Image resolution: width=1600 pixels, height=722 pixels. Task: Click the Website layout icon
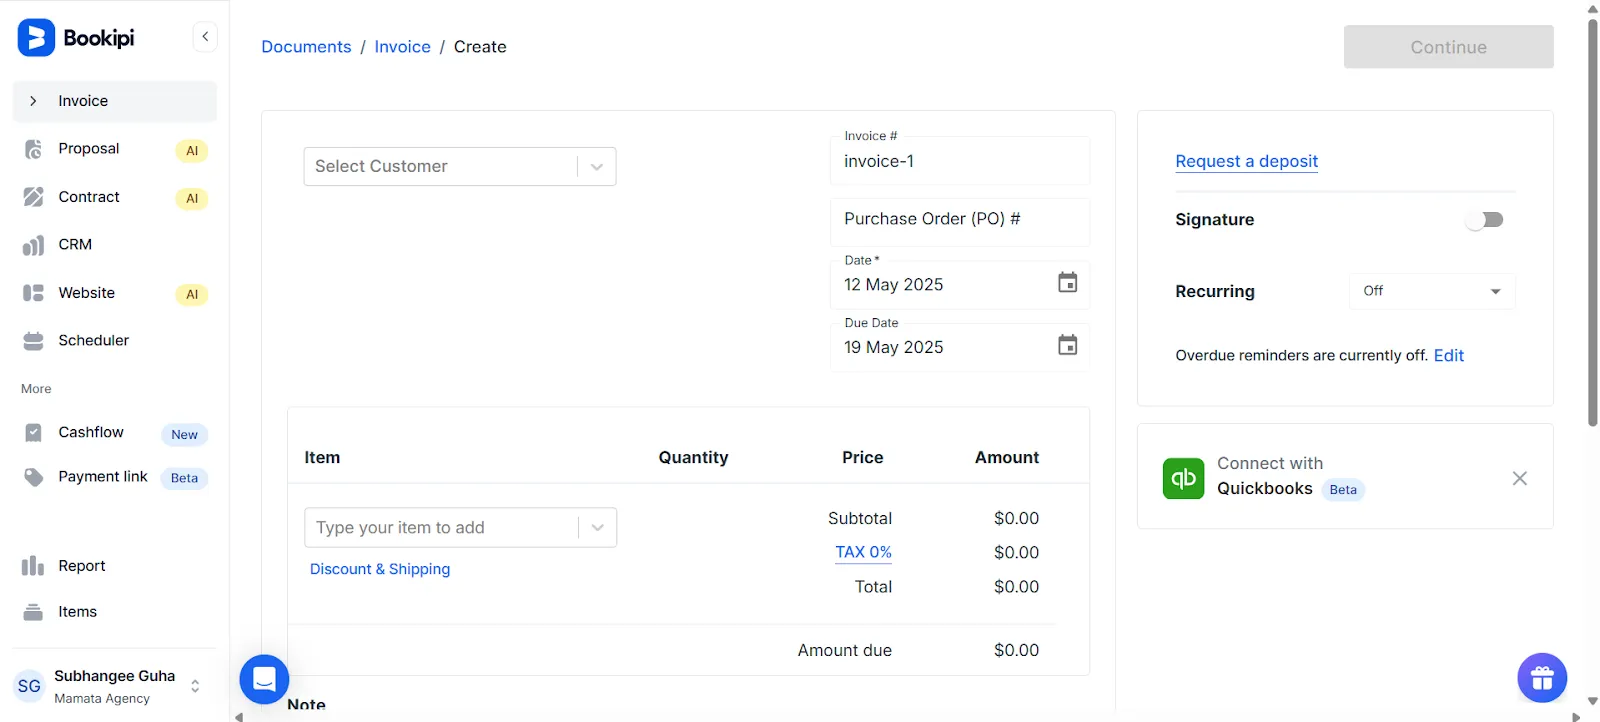[33, 293]
